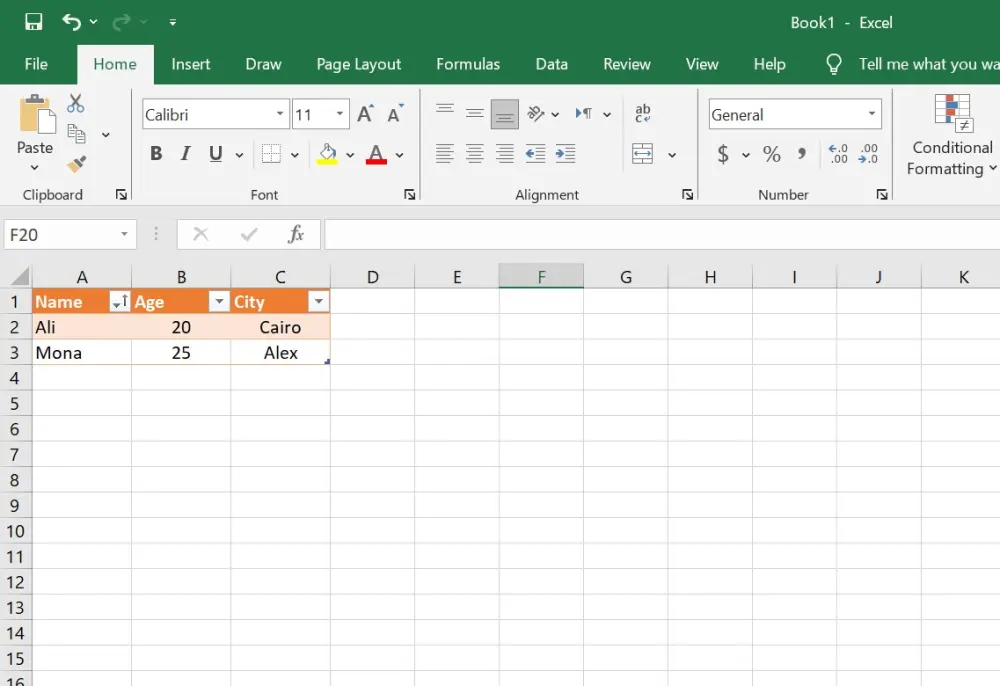1000x686 pixels.
Task: Open the undo history dropdown arrow
Action: pos(94,22)
